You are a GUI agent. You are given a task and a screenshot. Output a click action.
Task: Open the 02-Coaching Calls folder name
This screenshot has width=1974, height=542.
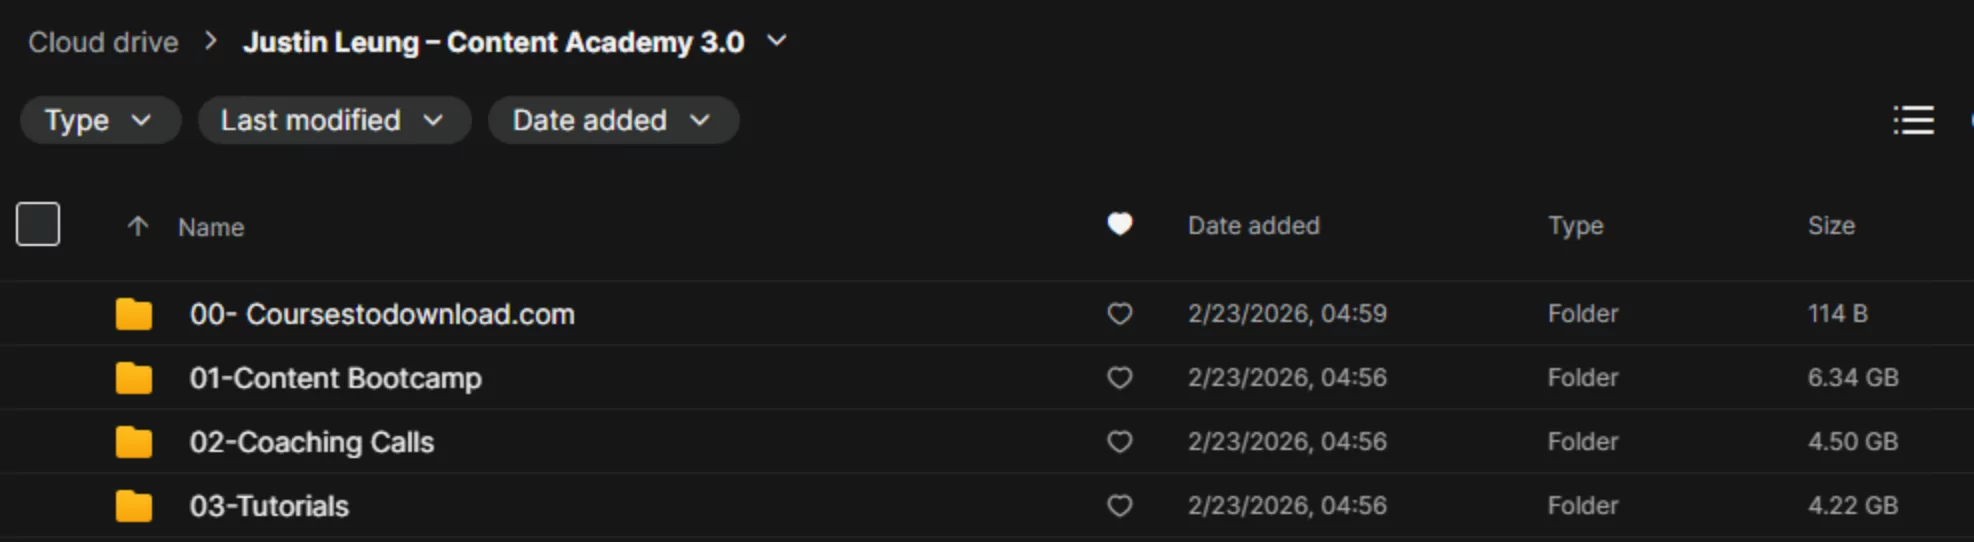[312, 442]
